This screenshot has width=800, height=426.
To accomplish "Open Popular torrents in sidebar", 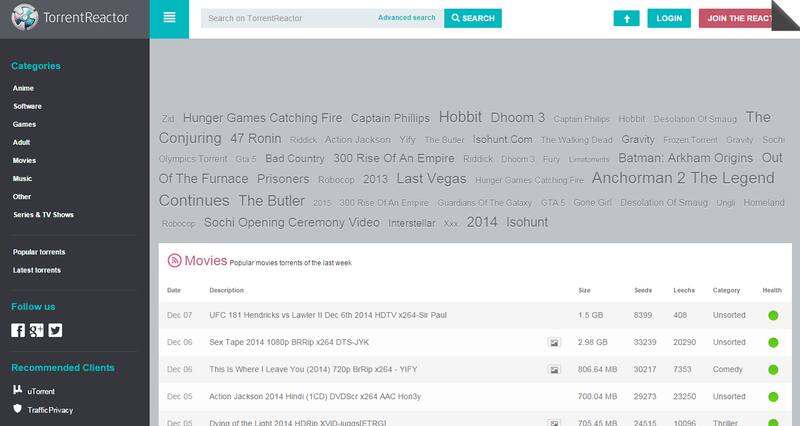I will click(x=41, y=251).
